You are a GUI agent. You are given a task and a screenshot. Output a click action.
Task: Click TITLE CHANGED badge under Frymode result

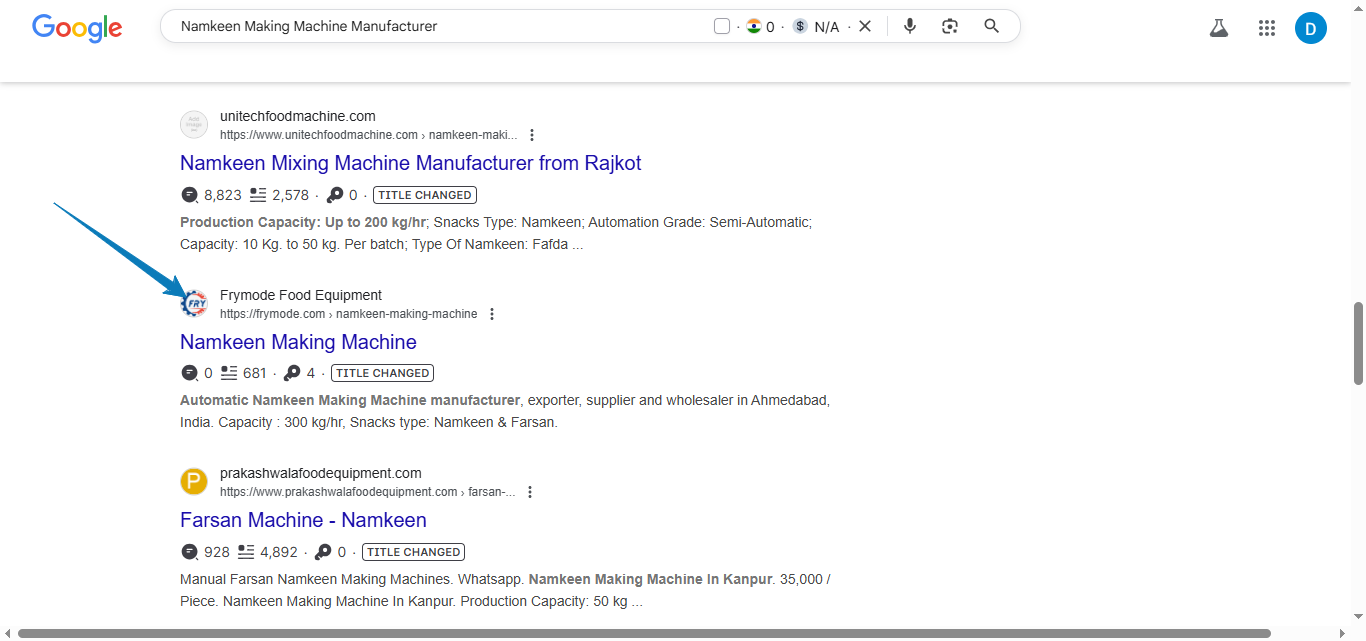click(382, 373)
